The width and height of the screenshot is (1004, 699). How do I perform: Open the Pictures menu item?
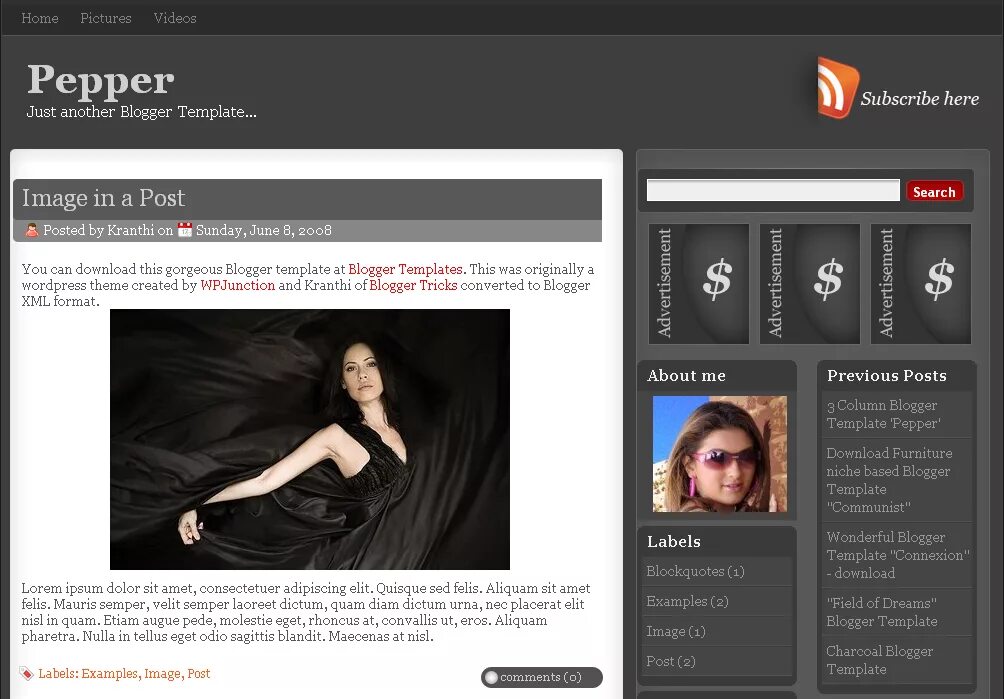pyautogui.click(x=106, y=18)
